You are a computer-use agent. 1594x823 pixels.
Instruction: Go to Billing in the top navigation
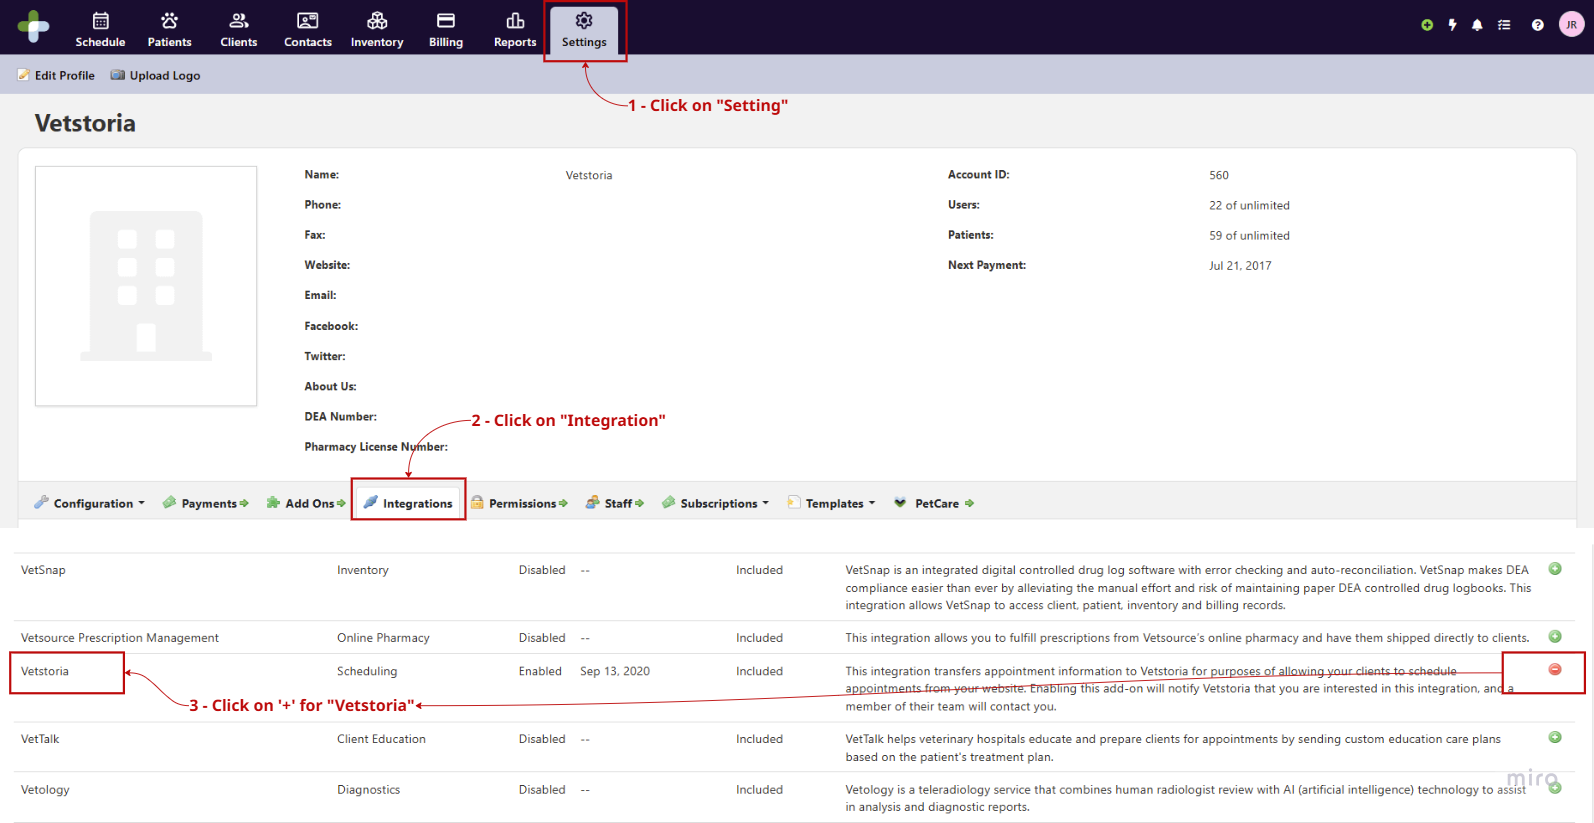(x=446, y=29)
